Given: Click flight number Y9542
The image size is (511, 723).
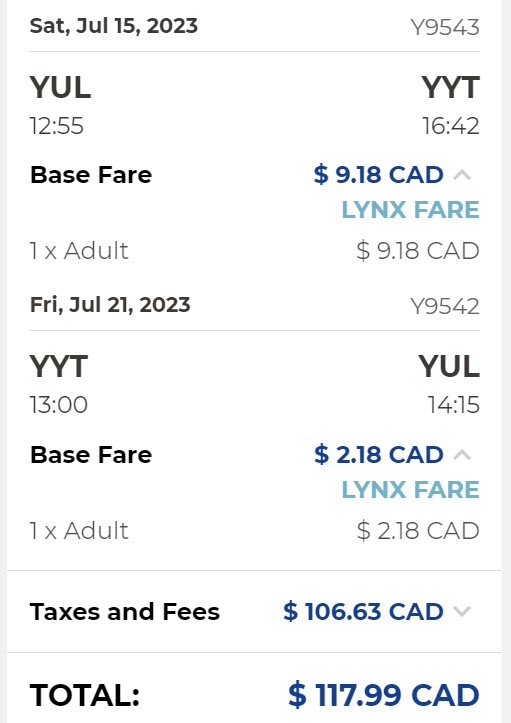Looking at the screenshot, I should (445, 306).
